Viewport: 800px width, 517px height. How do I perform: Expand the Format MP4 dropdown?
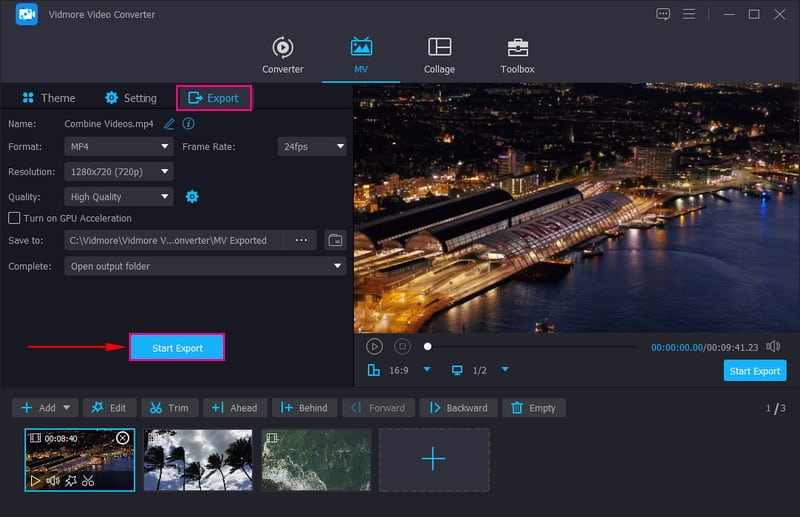(119, 146)
